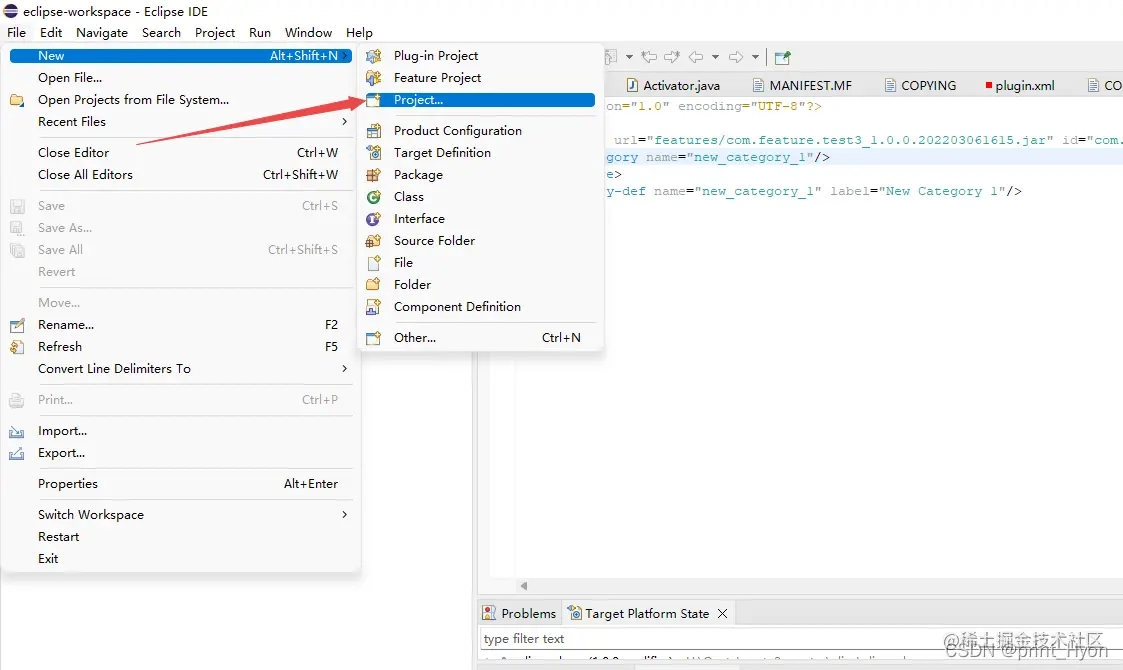Switch to the COPYING editor tab
Image resolution: width=1123 pixels, height=670 pixels.
[x=921, y=85]
